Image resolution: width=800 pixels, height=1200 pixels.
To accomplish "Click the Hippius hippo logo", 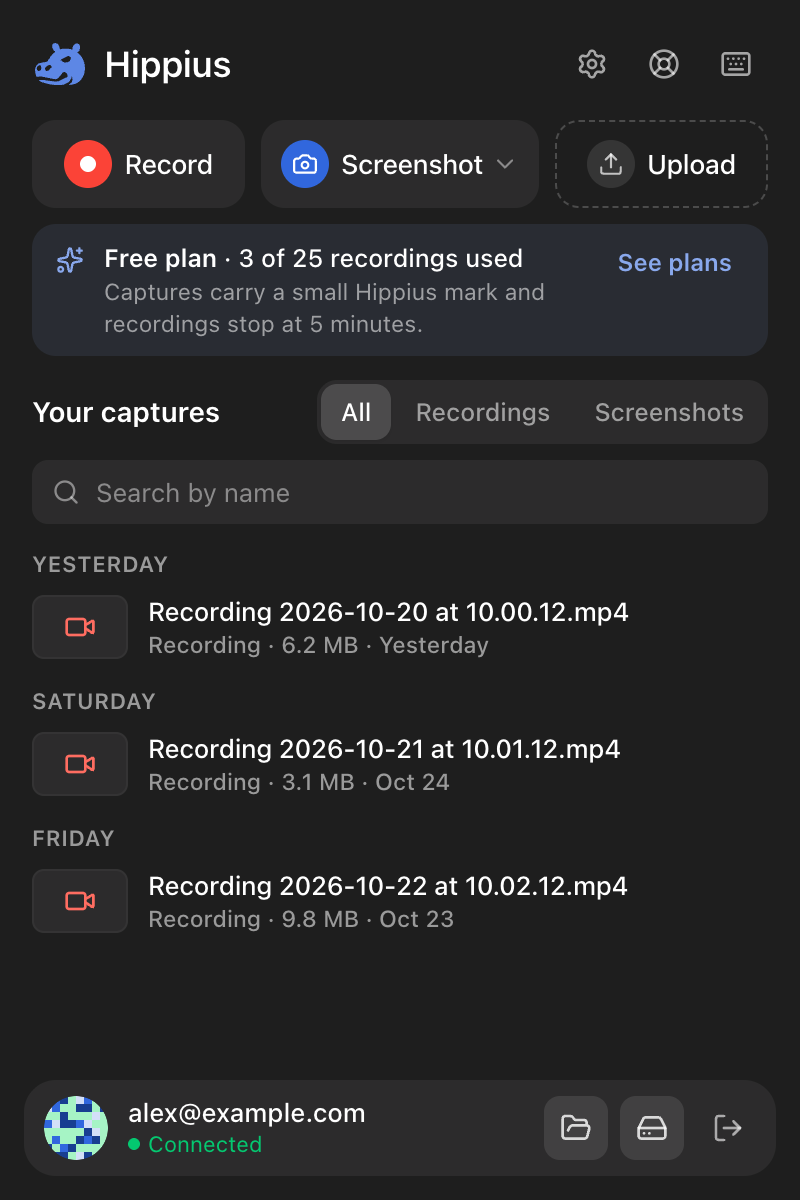I will click(x=60, y=65).
